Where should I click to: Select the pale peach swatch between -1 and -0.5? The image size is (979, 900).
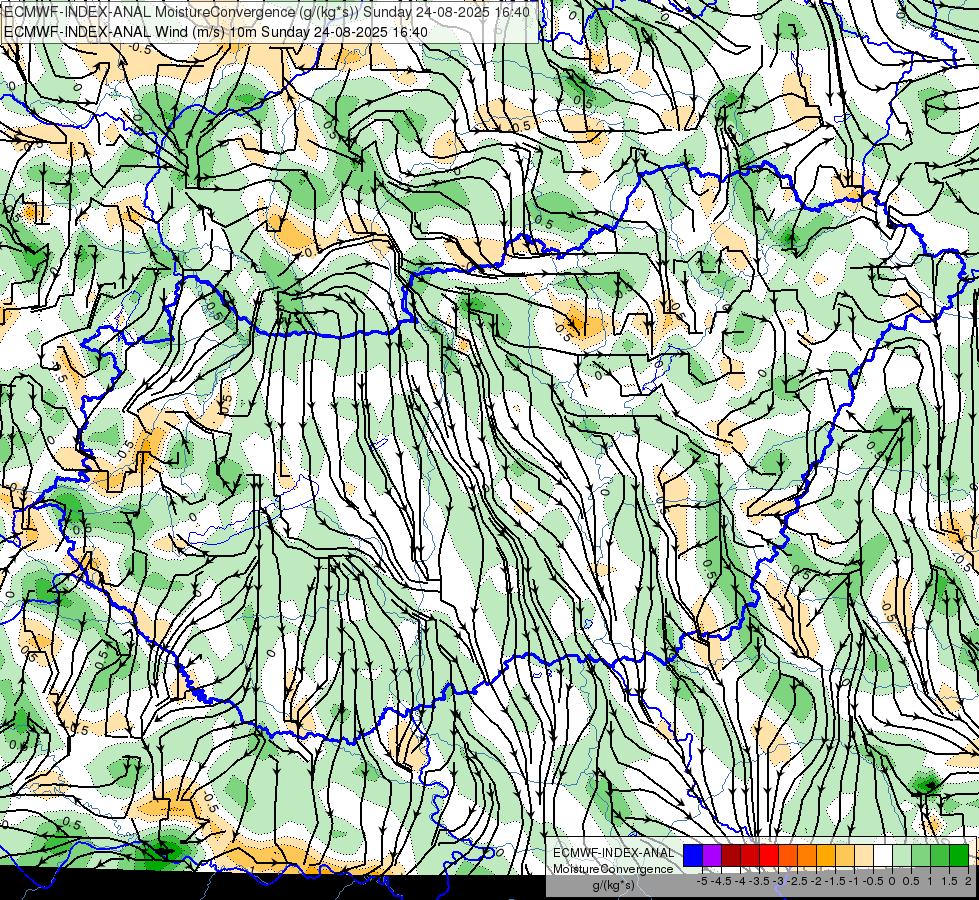pyautogui.click(x=864, y=855)
